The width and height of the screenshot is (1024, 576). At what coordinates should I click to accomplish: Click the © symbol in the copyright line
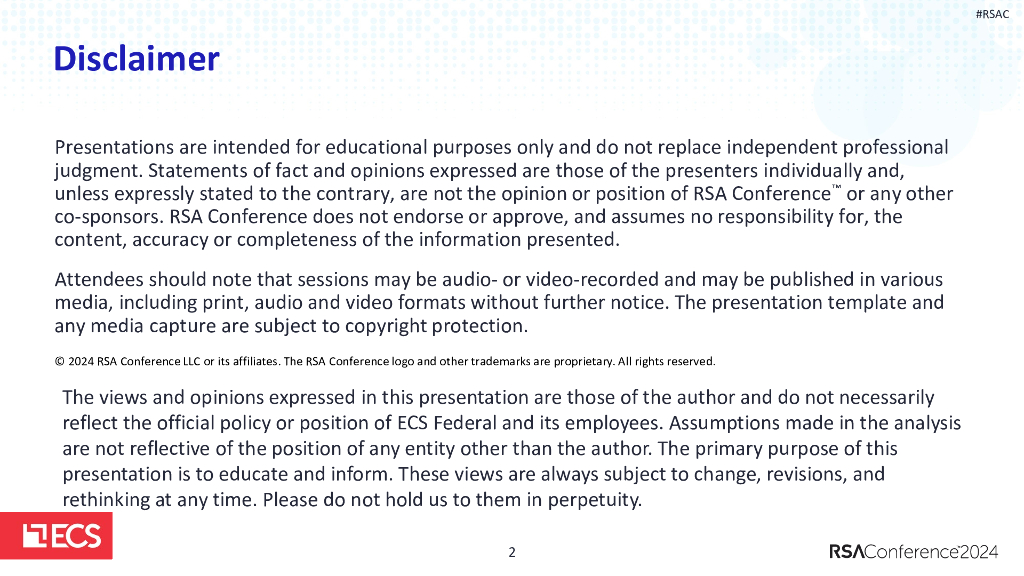(x=58, y=361)
